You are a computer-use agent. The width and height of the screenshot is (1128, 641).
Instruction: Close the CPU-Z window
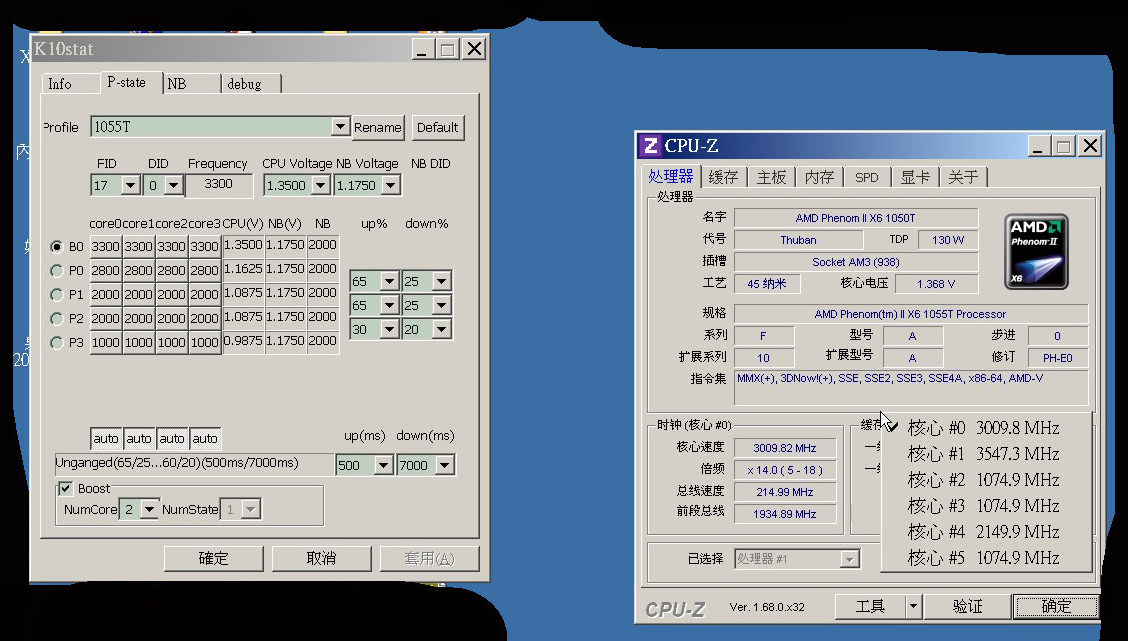point(1091,146)
